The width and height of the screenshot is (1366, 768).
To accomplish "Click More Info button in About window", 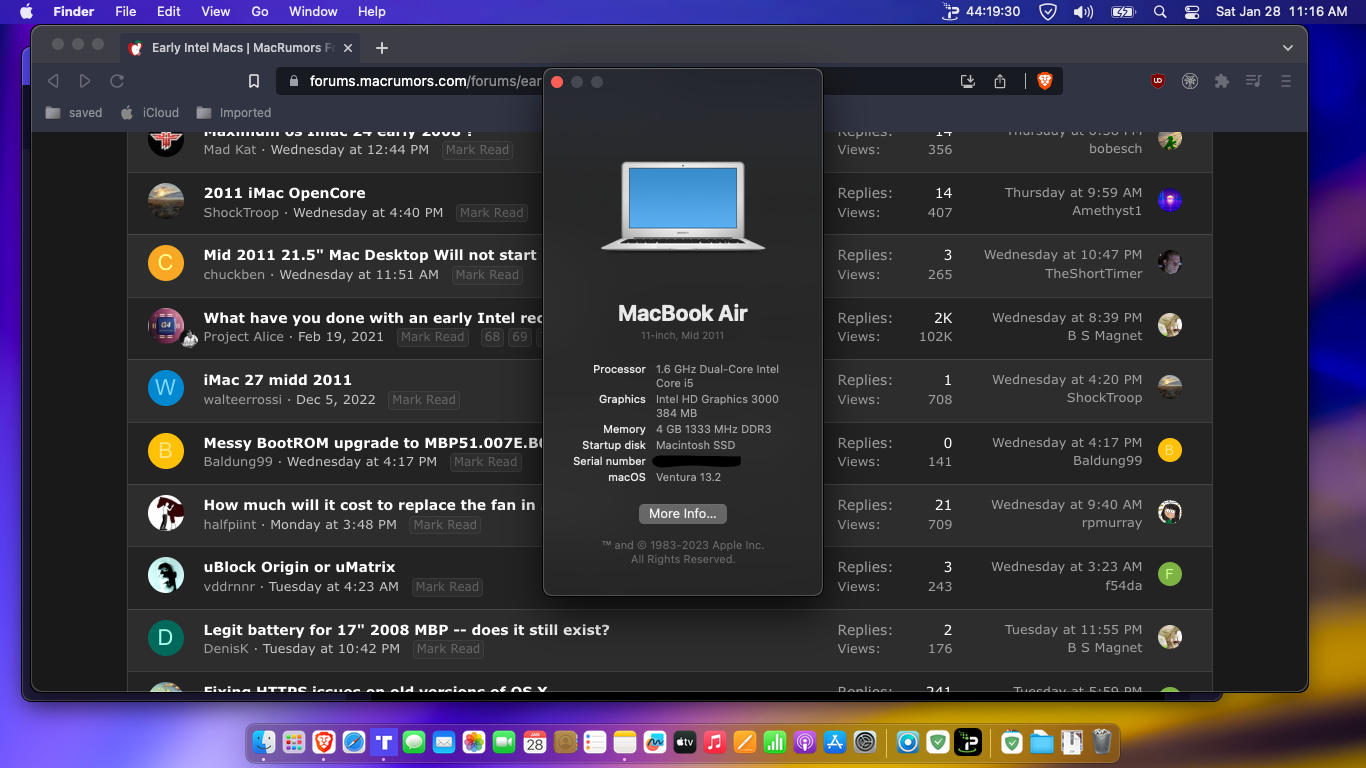I will pyautogui.click(x=683, y=514).
